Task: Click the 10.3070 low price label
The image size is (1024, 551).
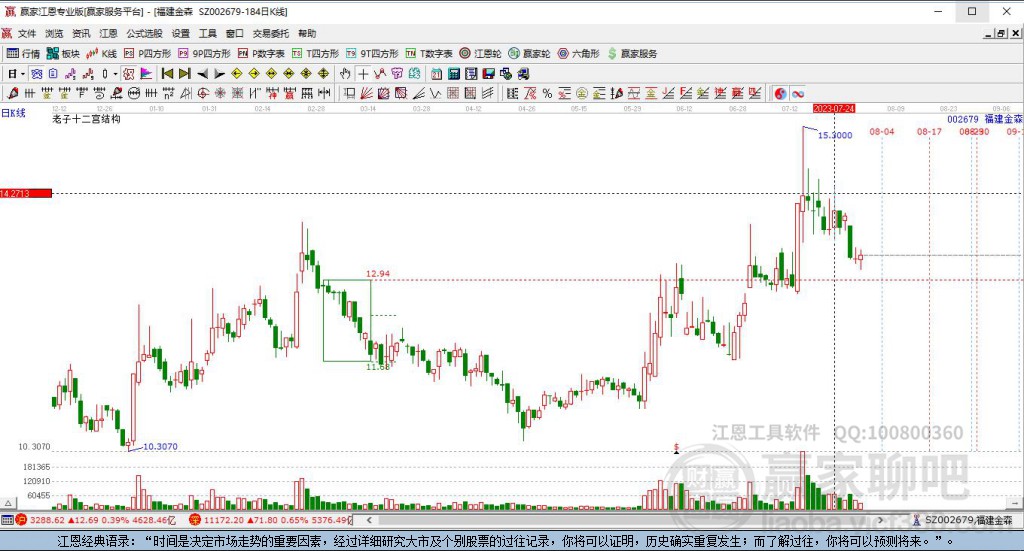Action: tap(160, 447)
